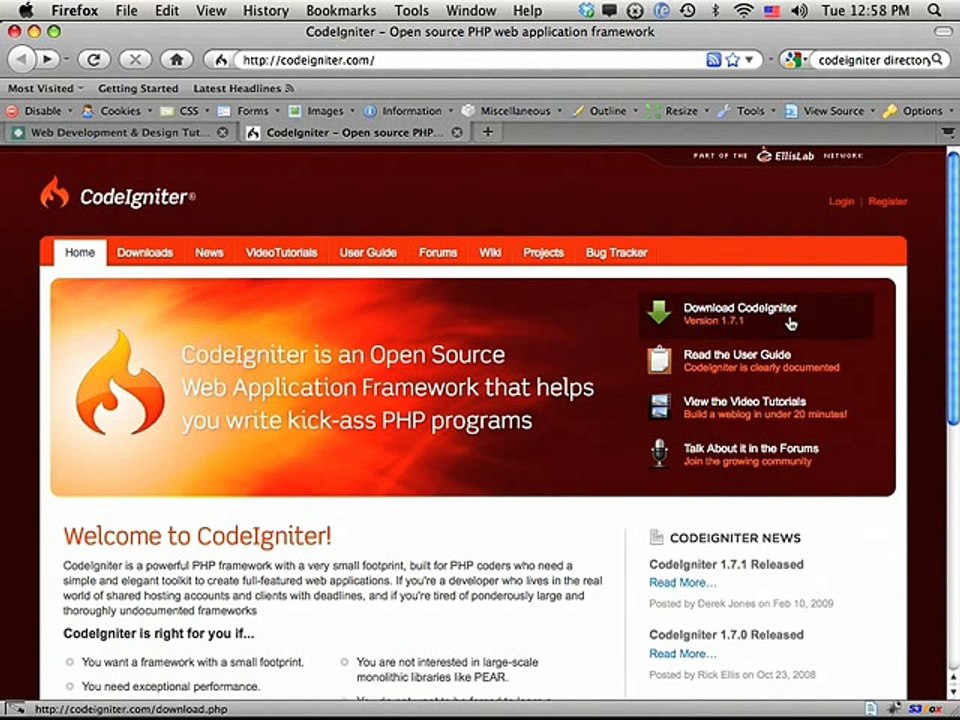Open the File menu
Screen dimensions: 960x720
(x=127, y=10)
